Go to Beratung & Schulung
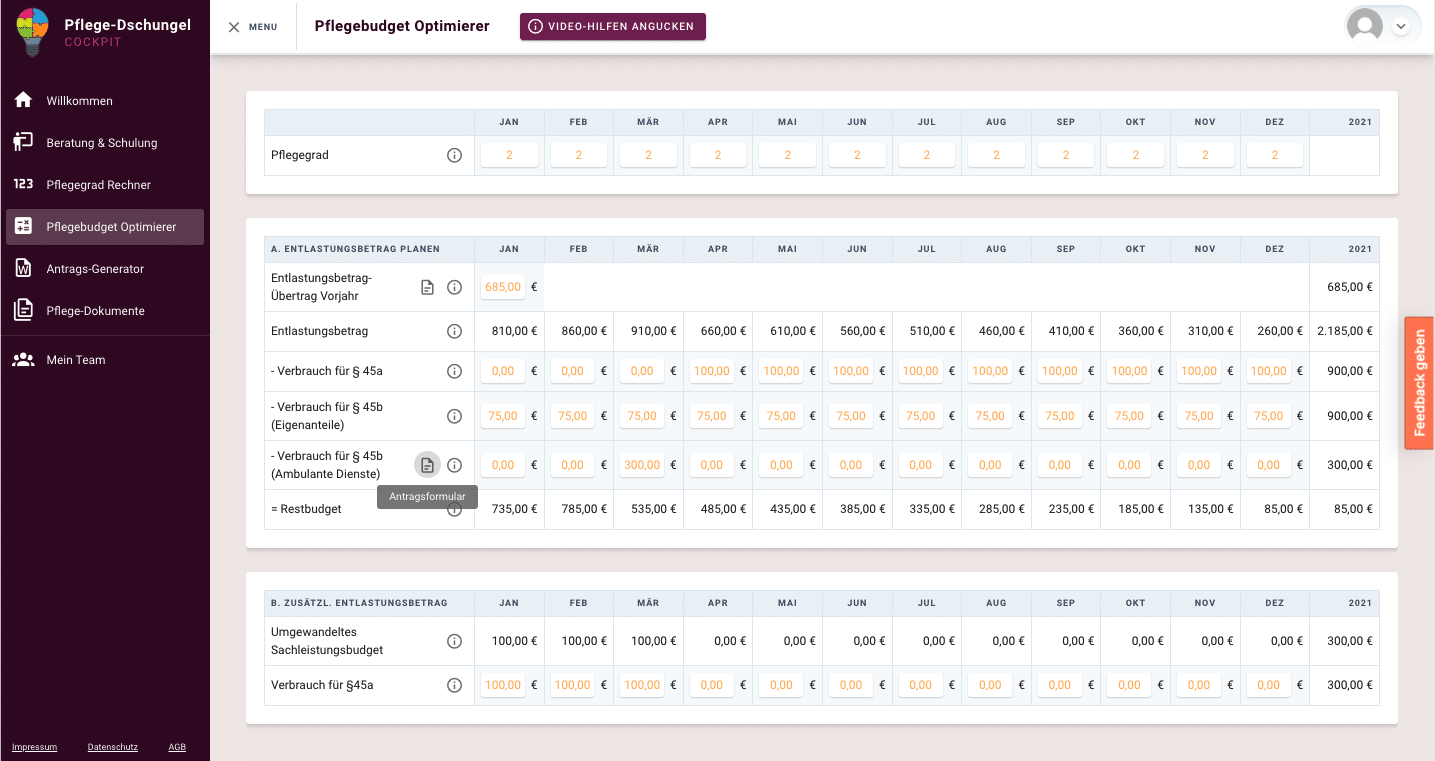The image size is (1435, 761). point(105,142)
